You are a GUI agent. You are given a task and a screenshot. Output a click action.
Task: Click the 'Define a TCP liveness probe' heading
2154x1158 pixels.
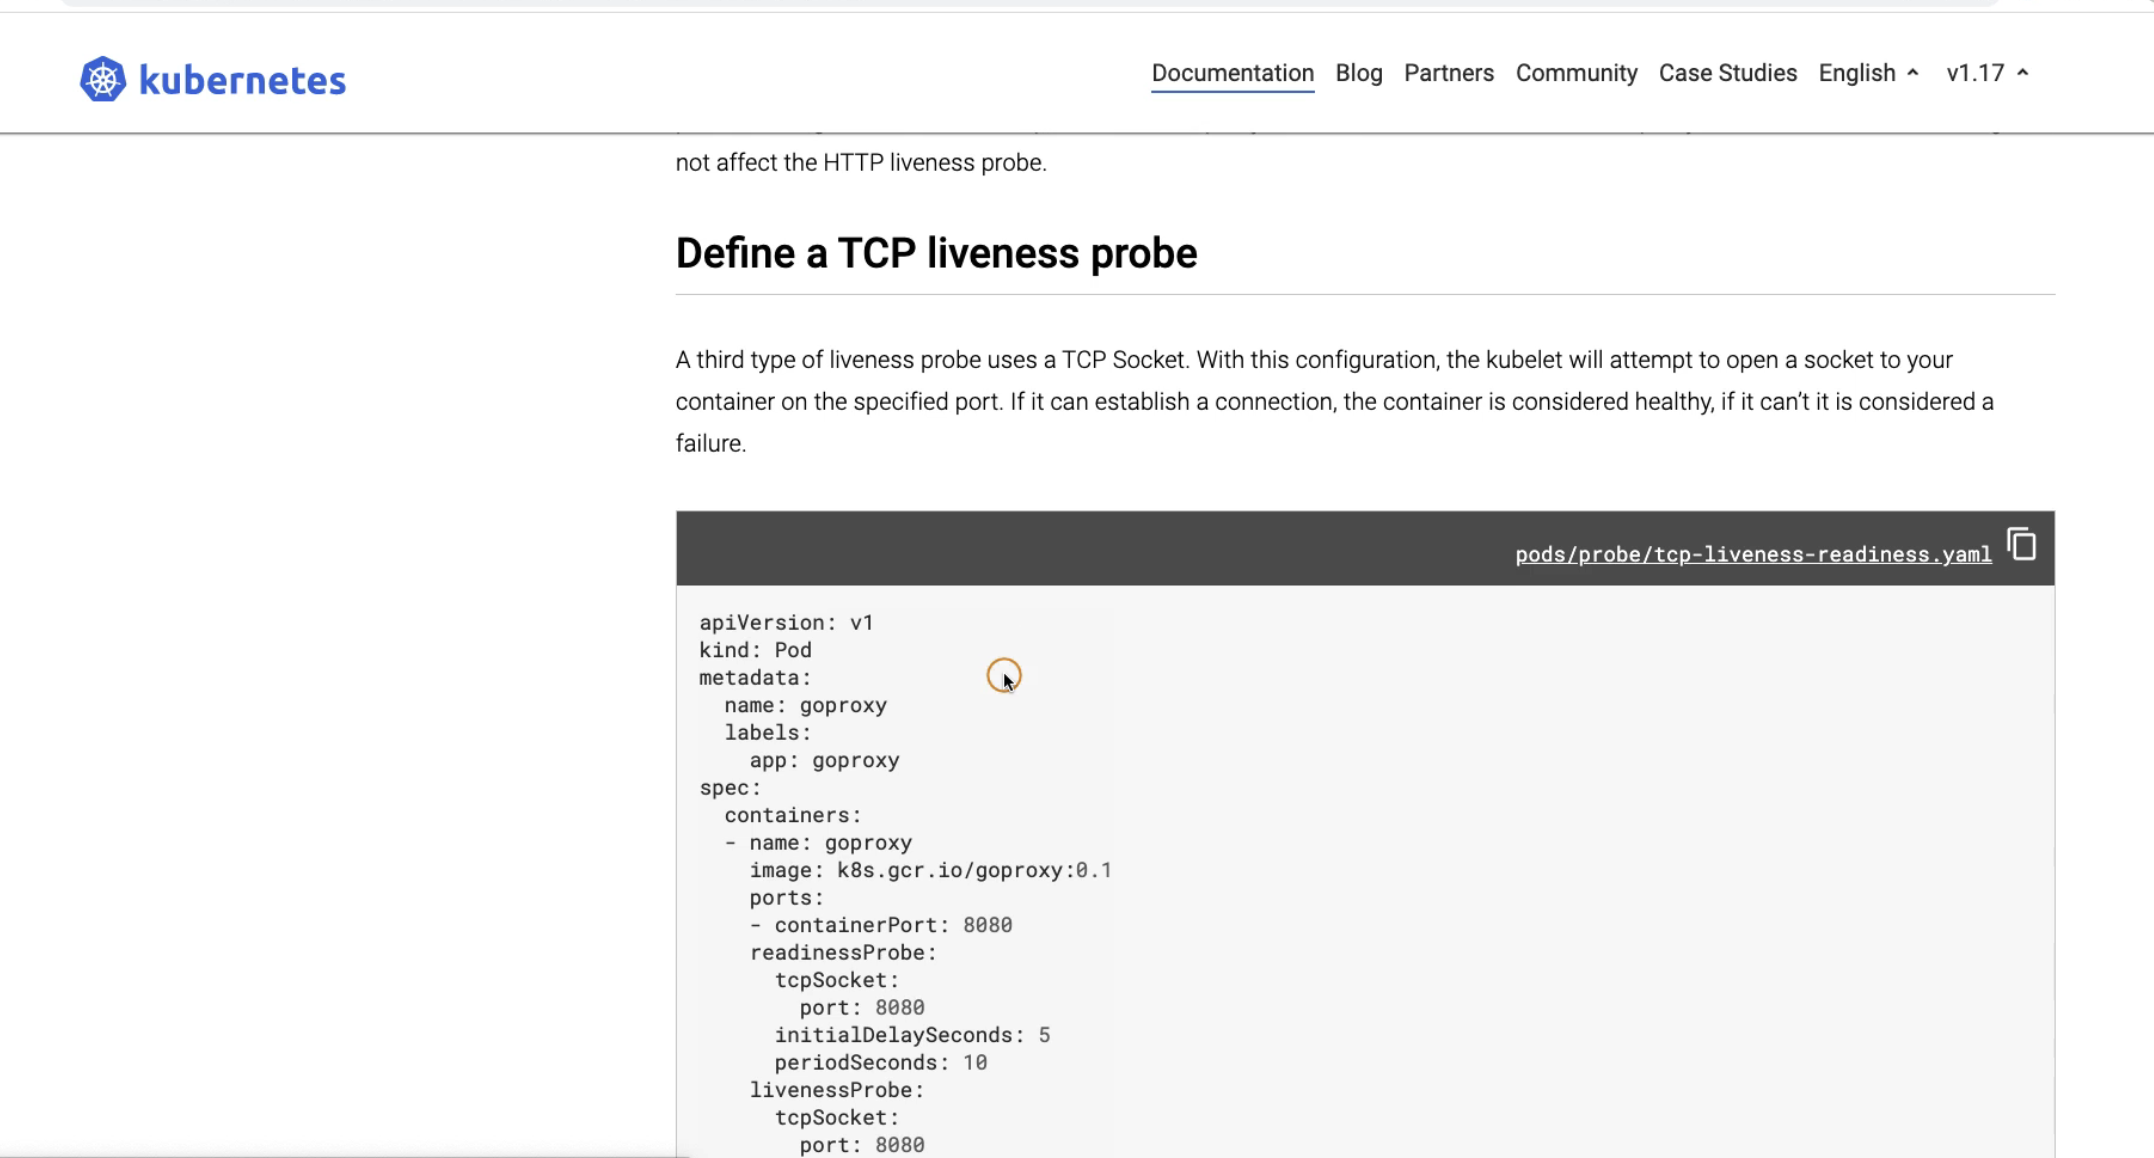tap(936, 253)
